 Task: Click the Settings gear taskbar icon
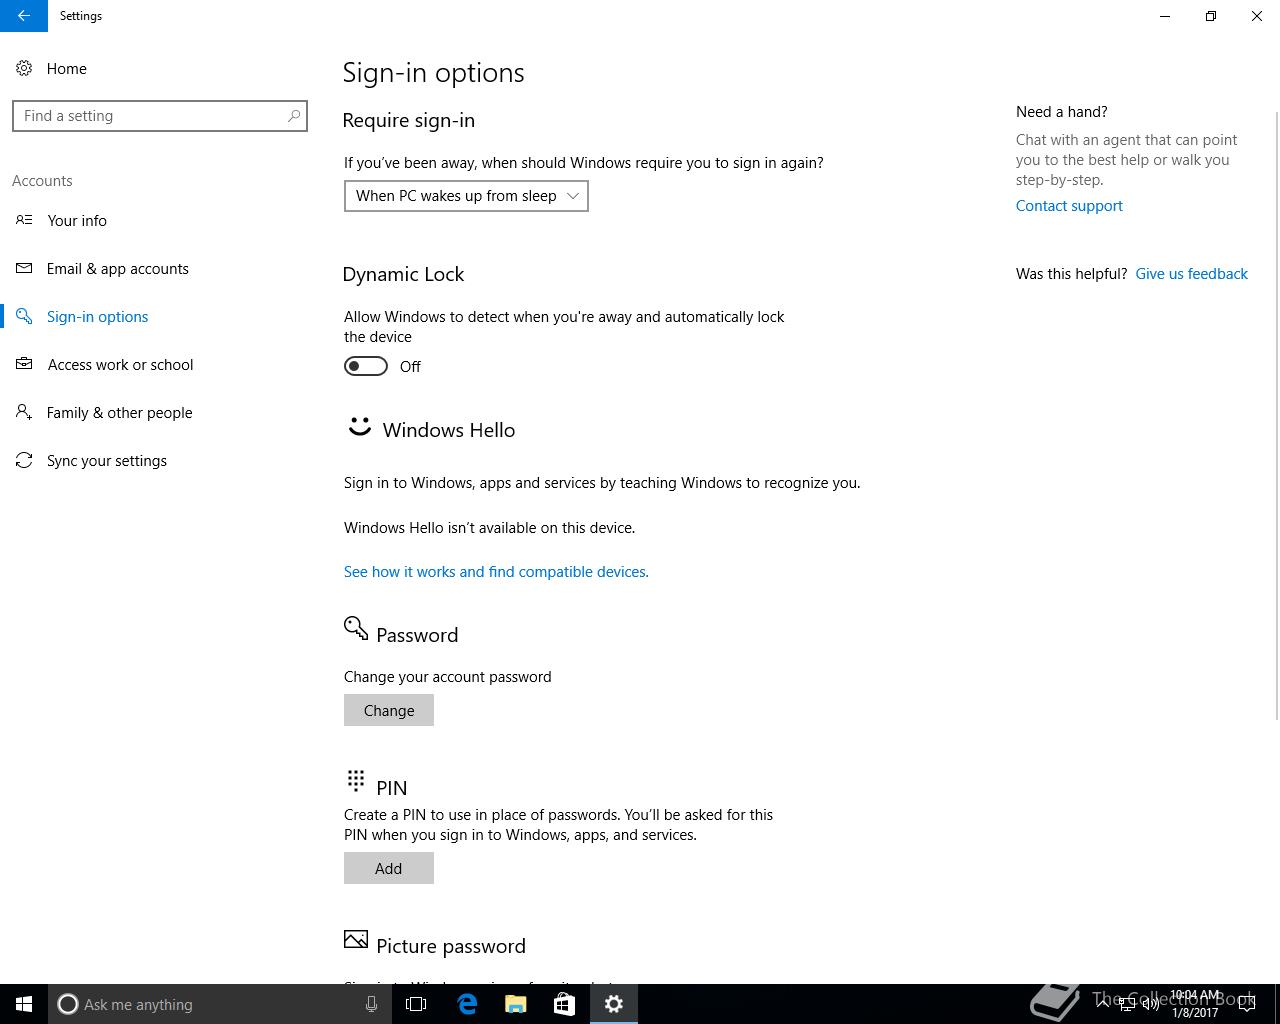pos(614,1004)
